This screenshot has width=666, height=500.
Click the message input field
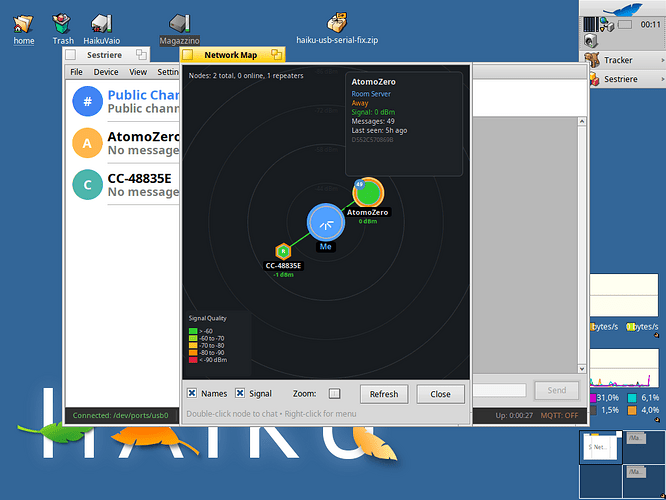[500, 390]
